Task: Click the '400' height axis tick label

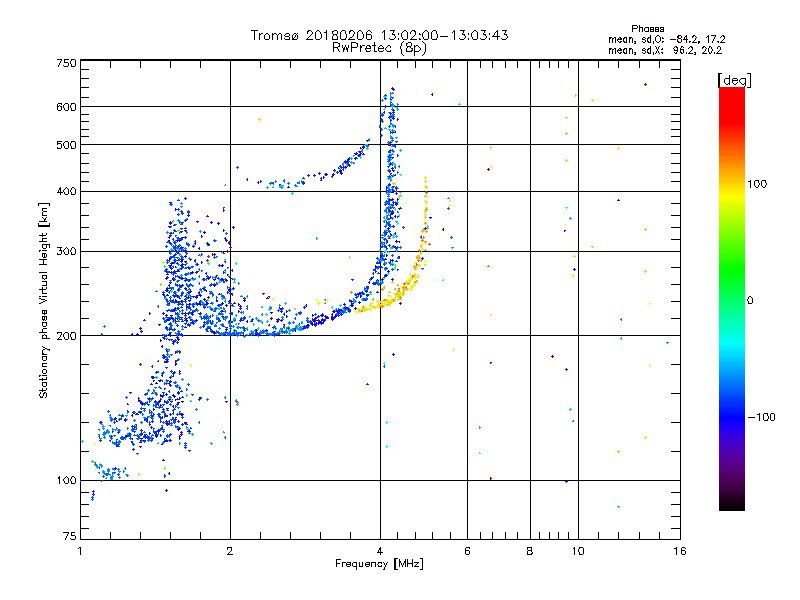Action: pyautogui.click(x=67, y=191)
